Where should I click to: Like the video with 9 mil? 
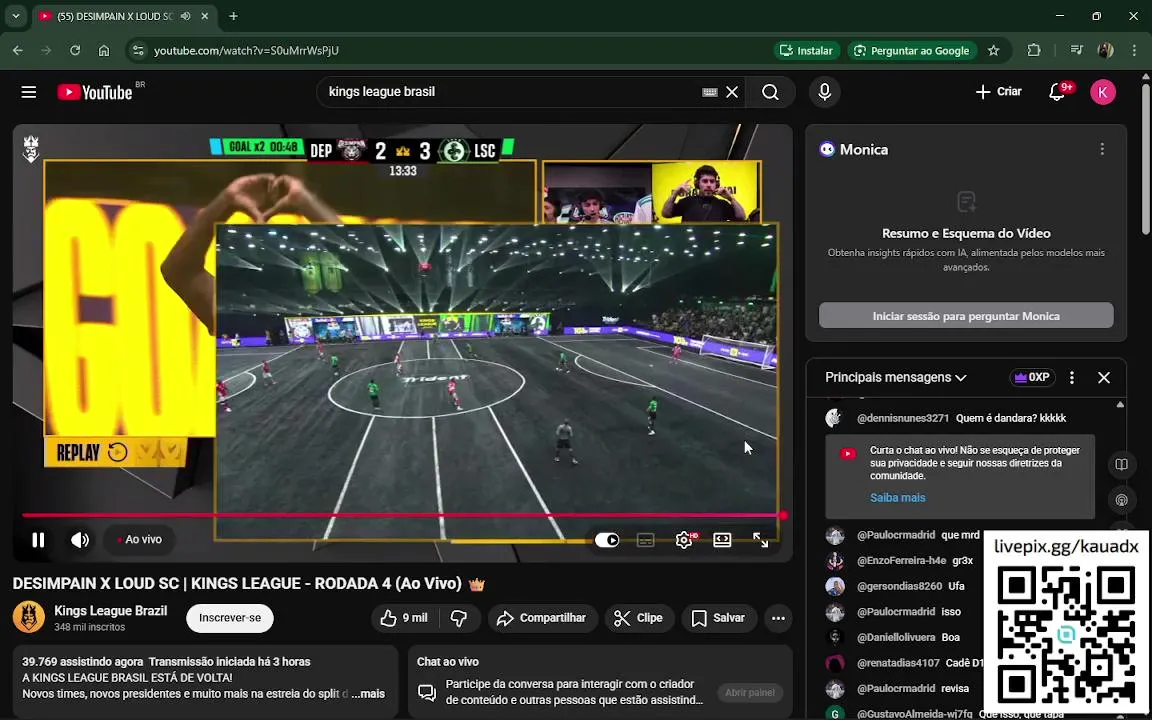coord(404,618)
